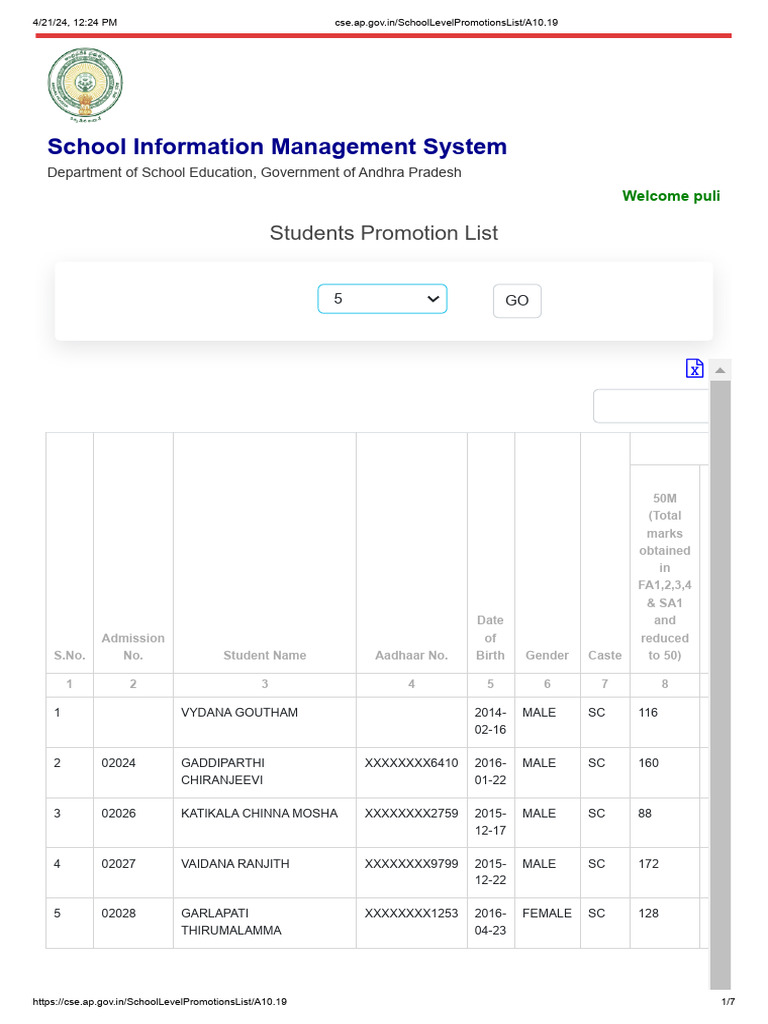Click birth date 2016-01-22

pos(490,771)
